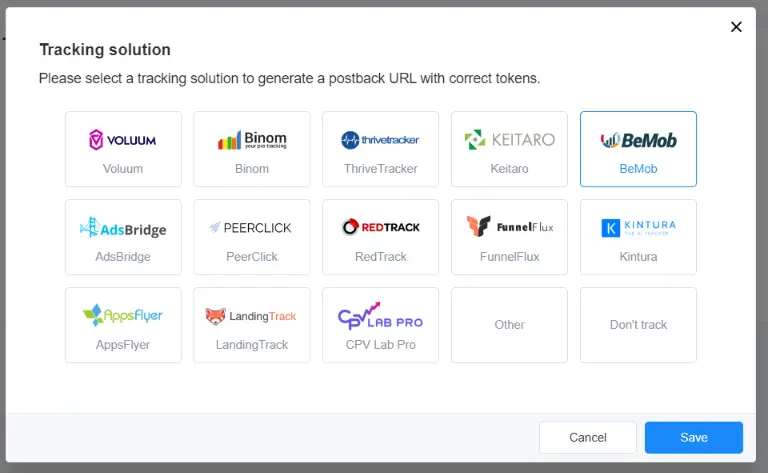Choose the Kintura logo
The height and width of the screenshot is (473, 768).
[x=638, y=228]
